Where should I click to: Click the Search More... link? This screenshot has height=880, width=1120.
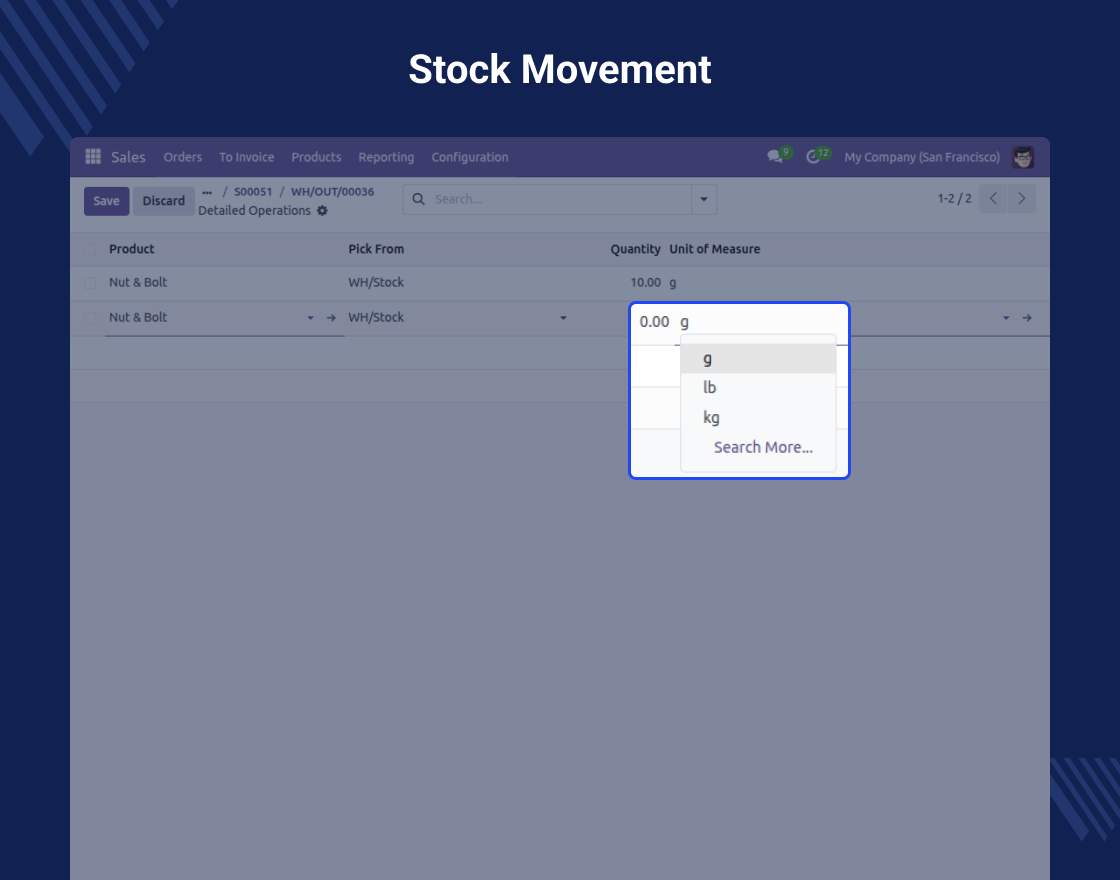click(763, 447)
